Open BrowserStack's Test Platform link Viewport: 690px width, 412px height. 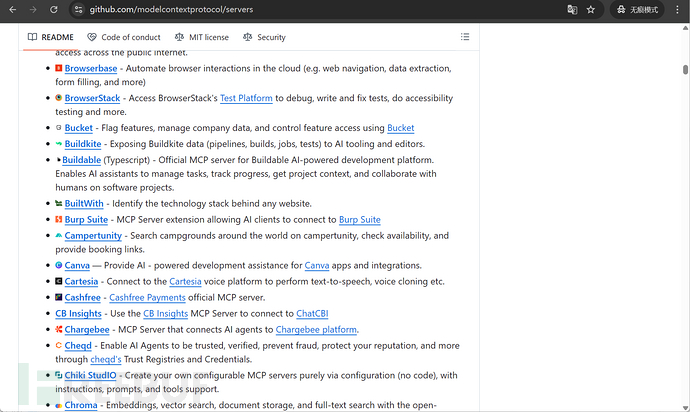(246, 98)
